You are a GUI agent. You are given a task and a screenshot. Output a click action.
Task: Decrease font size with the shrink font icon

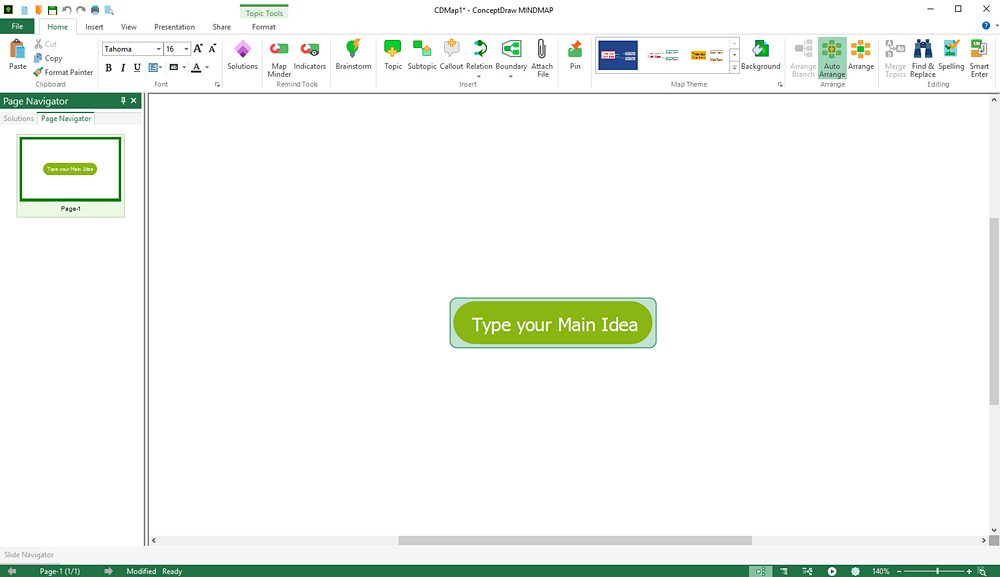212,48
